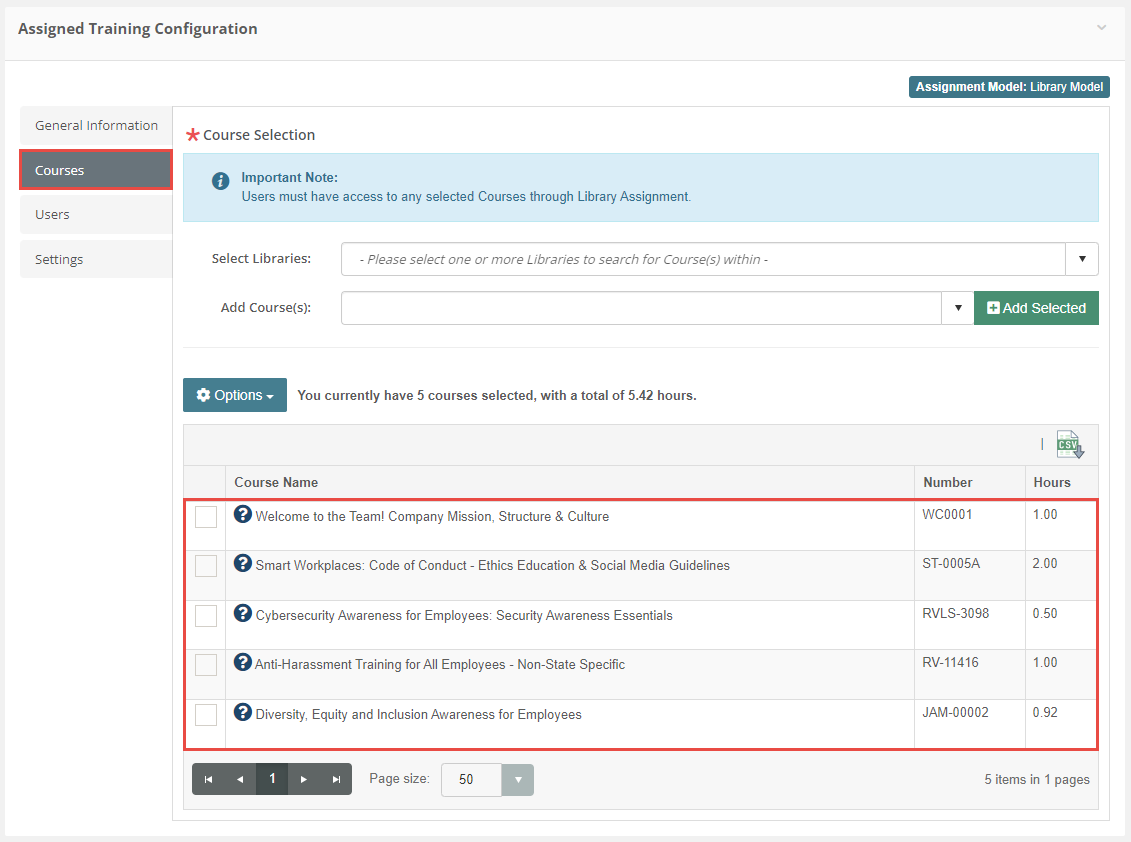Image resolution: width=1131 pixels, height=842 pixels.
Task: Click course number RVLS-3098
Action: point(956,613)
